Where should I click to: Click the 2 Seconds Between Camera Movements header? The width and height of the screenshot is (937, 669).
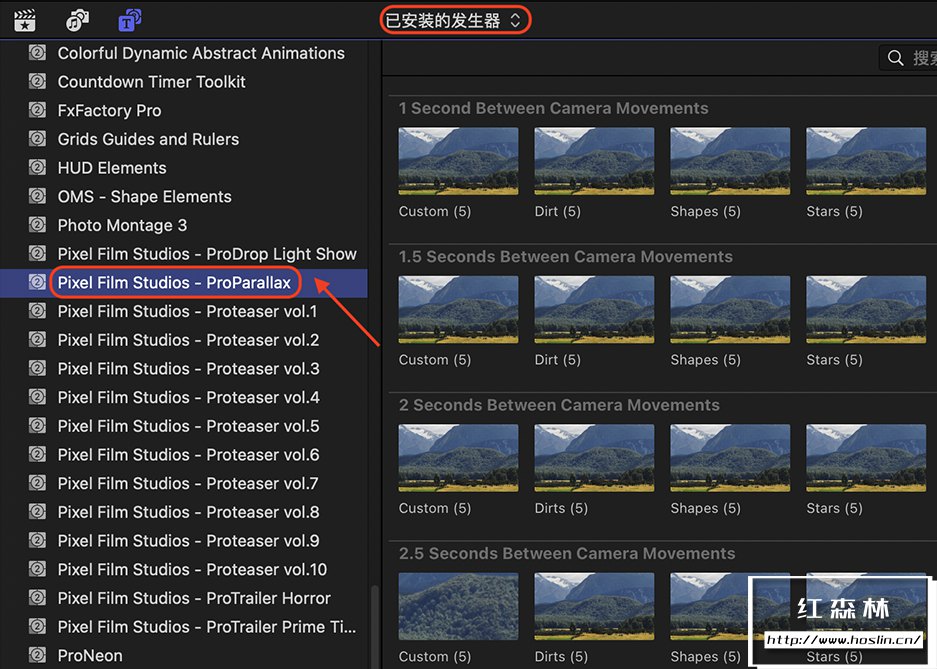tap(559, 405)
